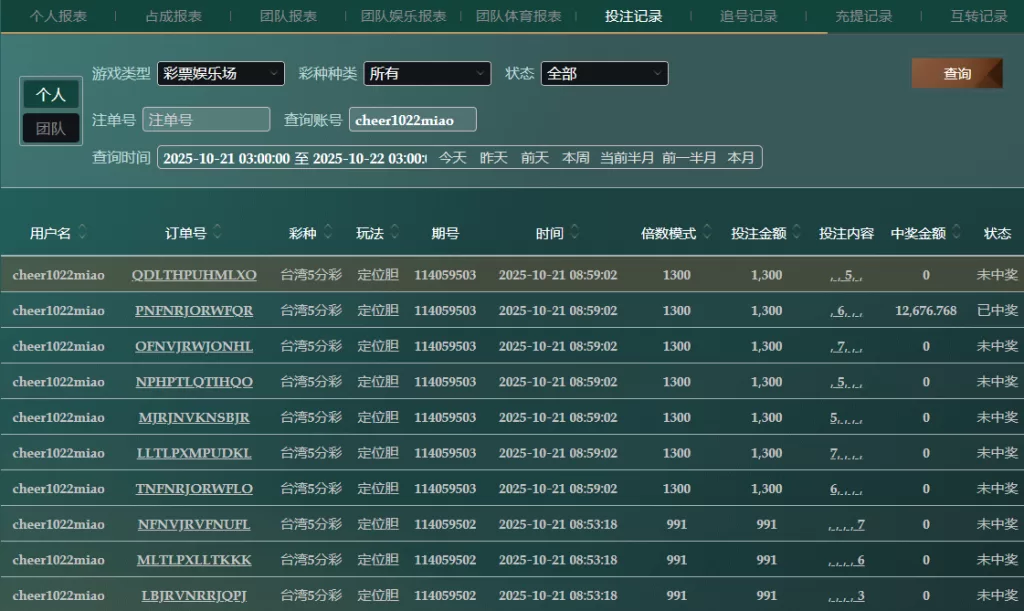
Task: Sort by 投注金额 with its sort icon
Action: (797, 233)
